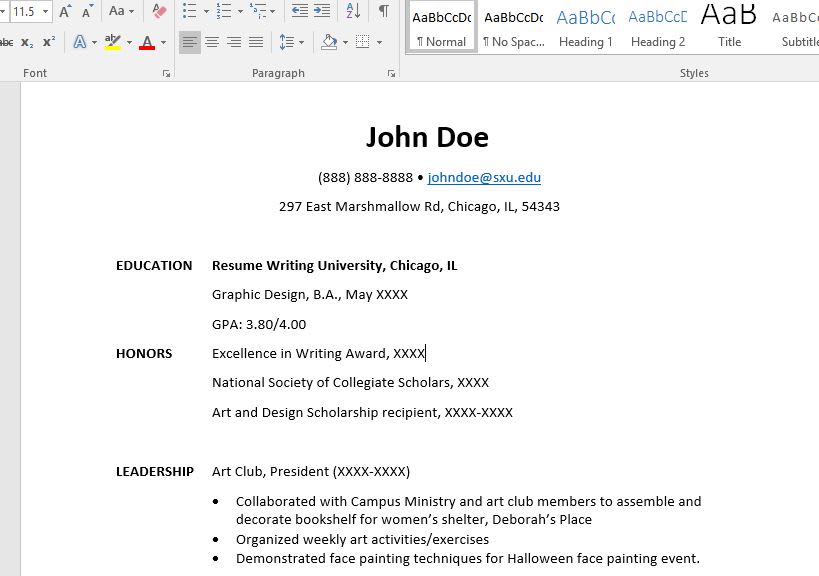Viewport: 819px width, 576px height.
Task: Click the John Doe name heading
Action: coord(427,137)
